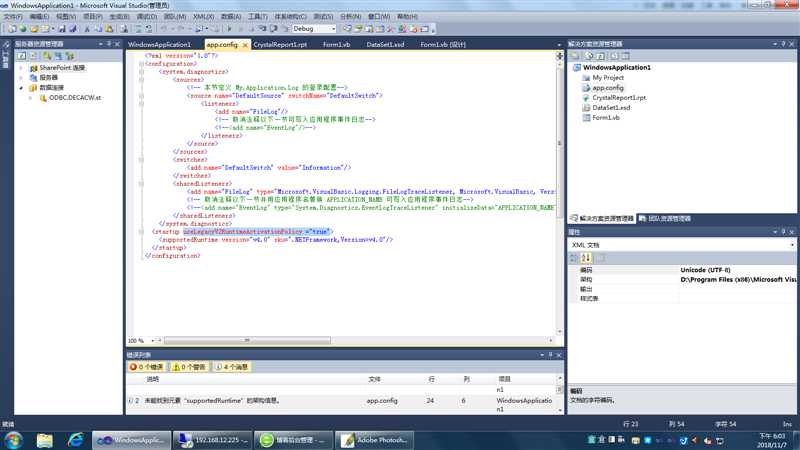Click the File column header in error list
Screen dimensions: 800x450
click(x=374, y=379)
